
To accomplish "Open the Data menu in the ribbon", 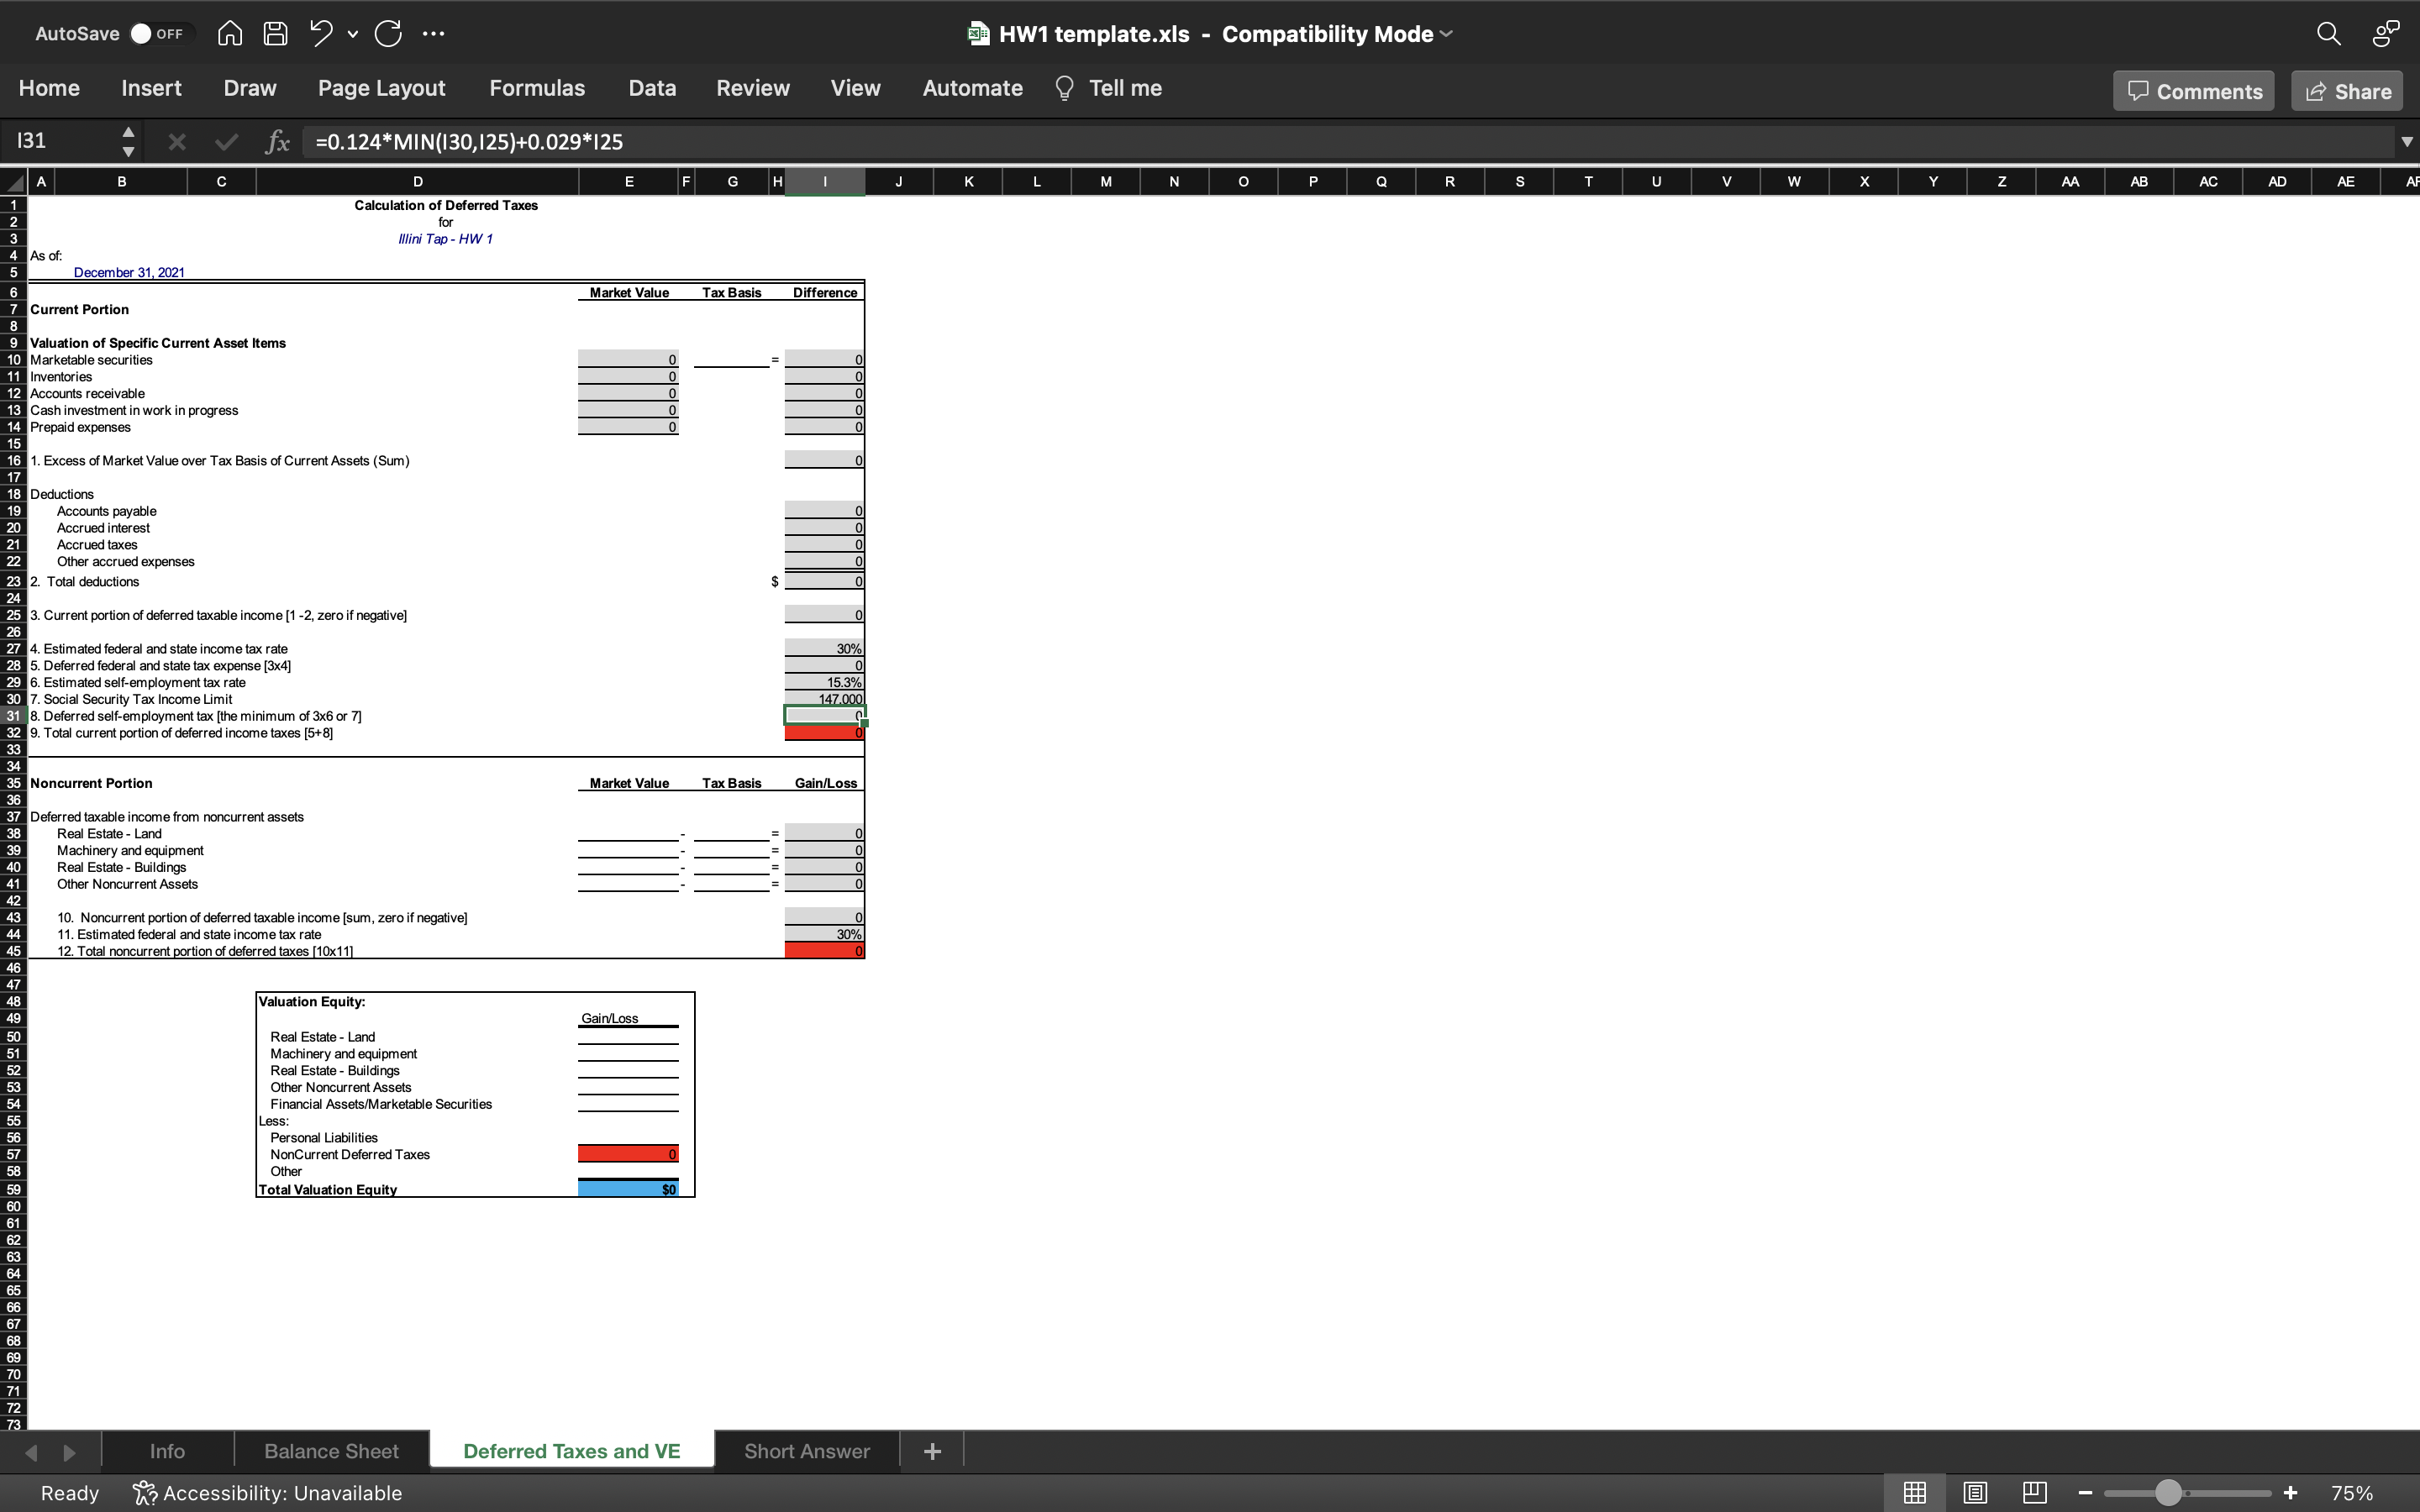I will (x=650, y=87).
